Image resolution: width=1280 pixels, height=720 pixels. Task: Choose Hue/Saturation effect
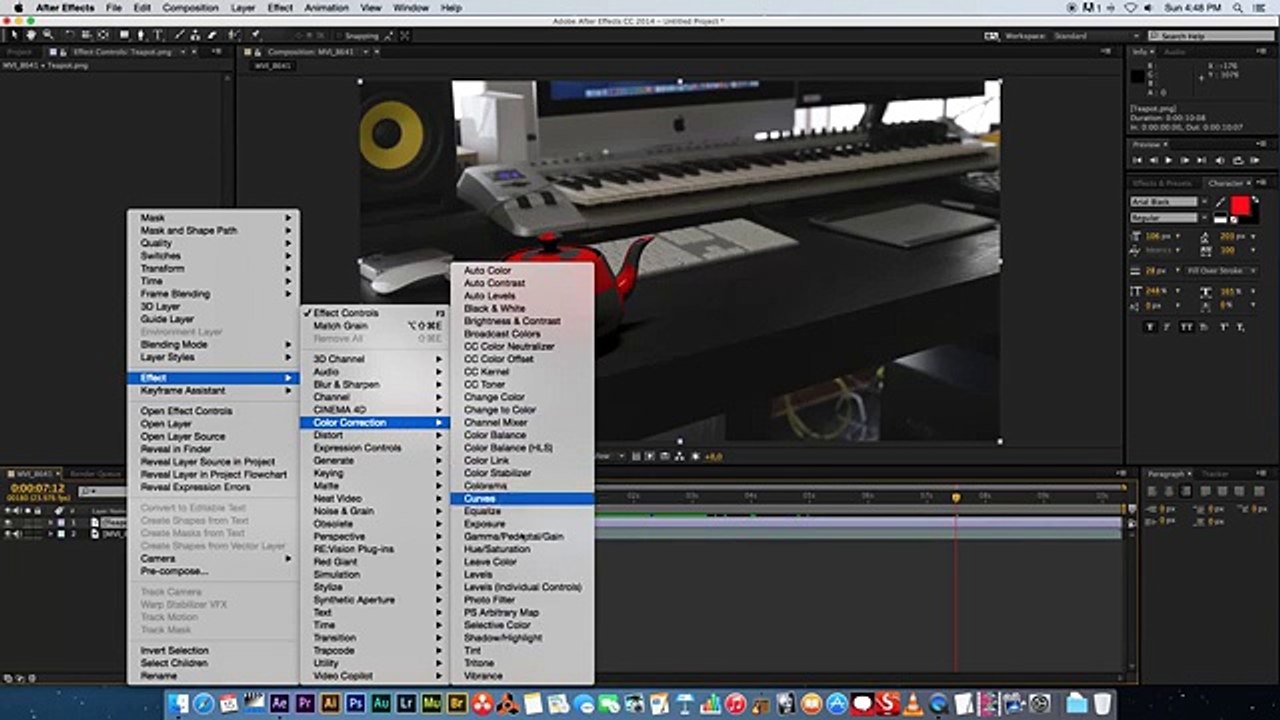point(522,549)
